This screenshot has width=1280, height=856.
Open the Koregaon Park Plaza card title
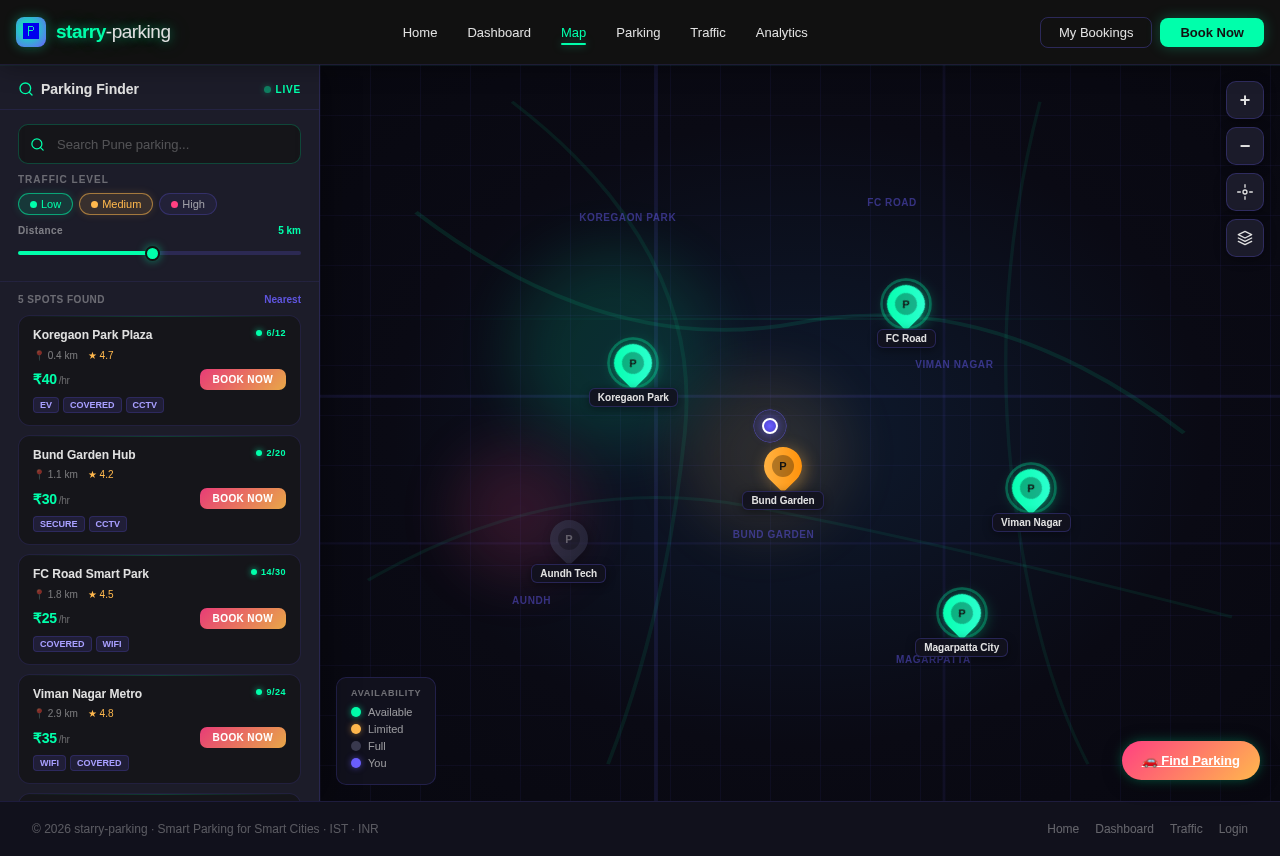click(x=93, y=335)
